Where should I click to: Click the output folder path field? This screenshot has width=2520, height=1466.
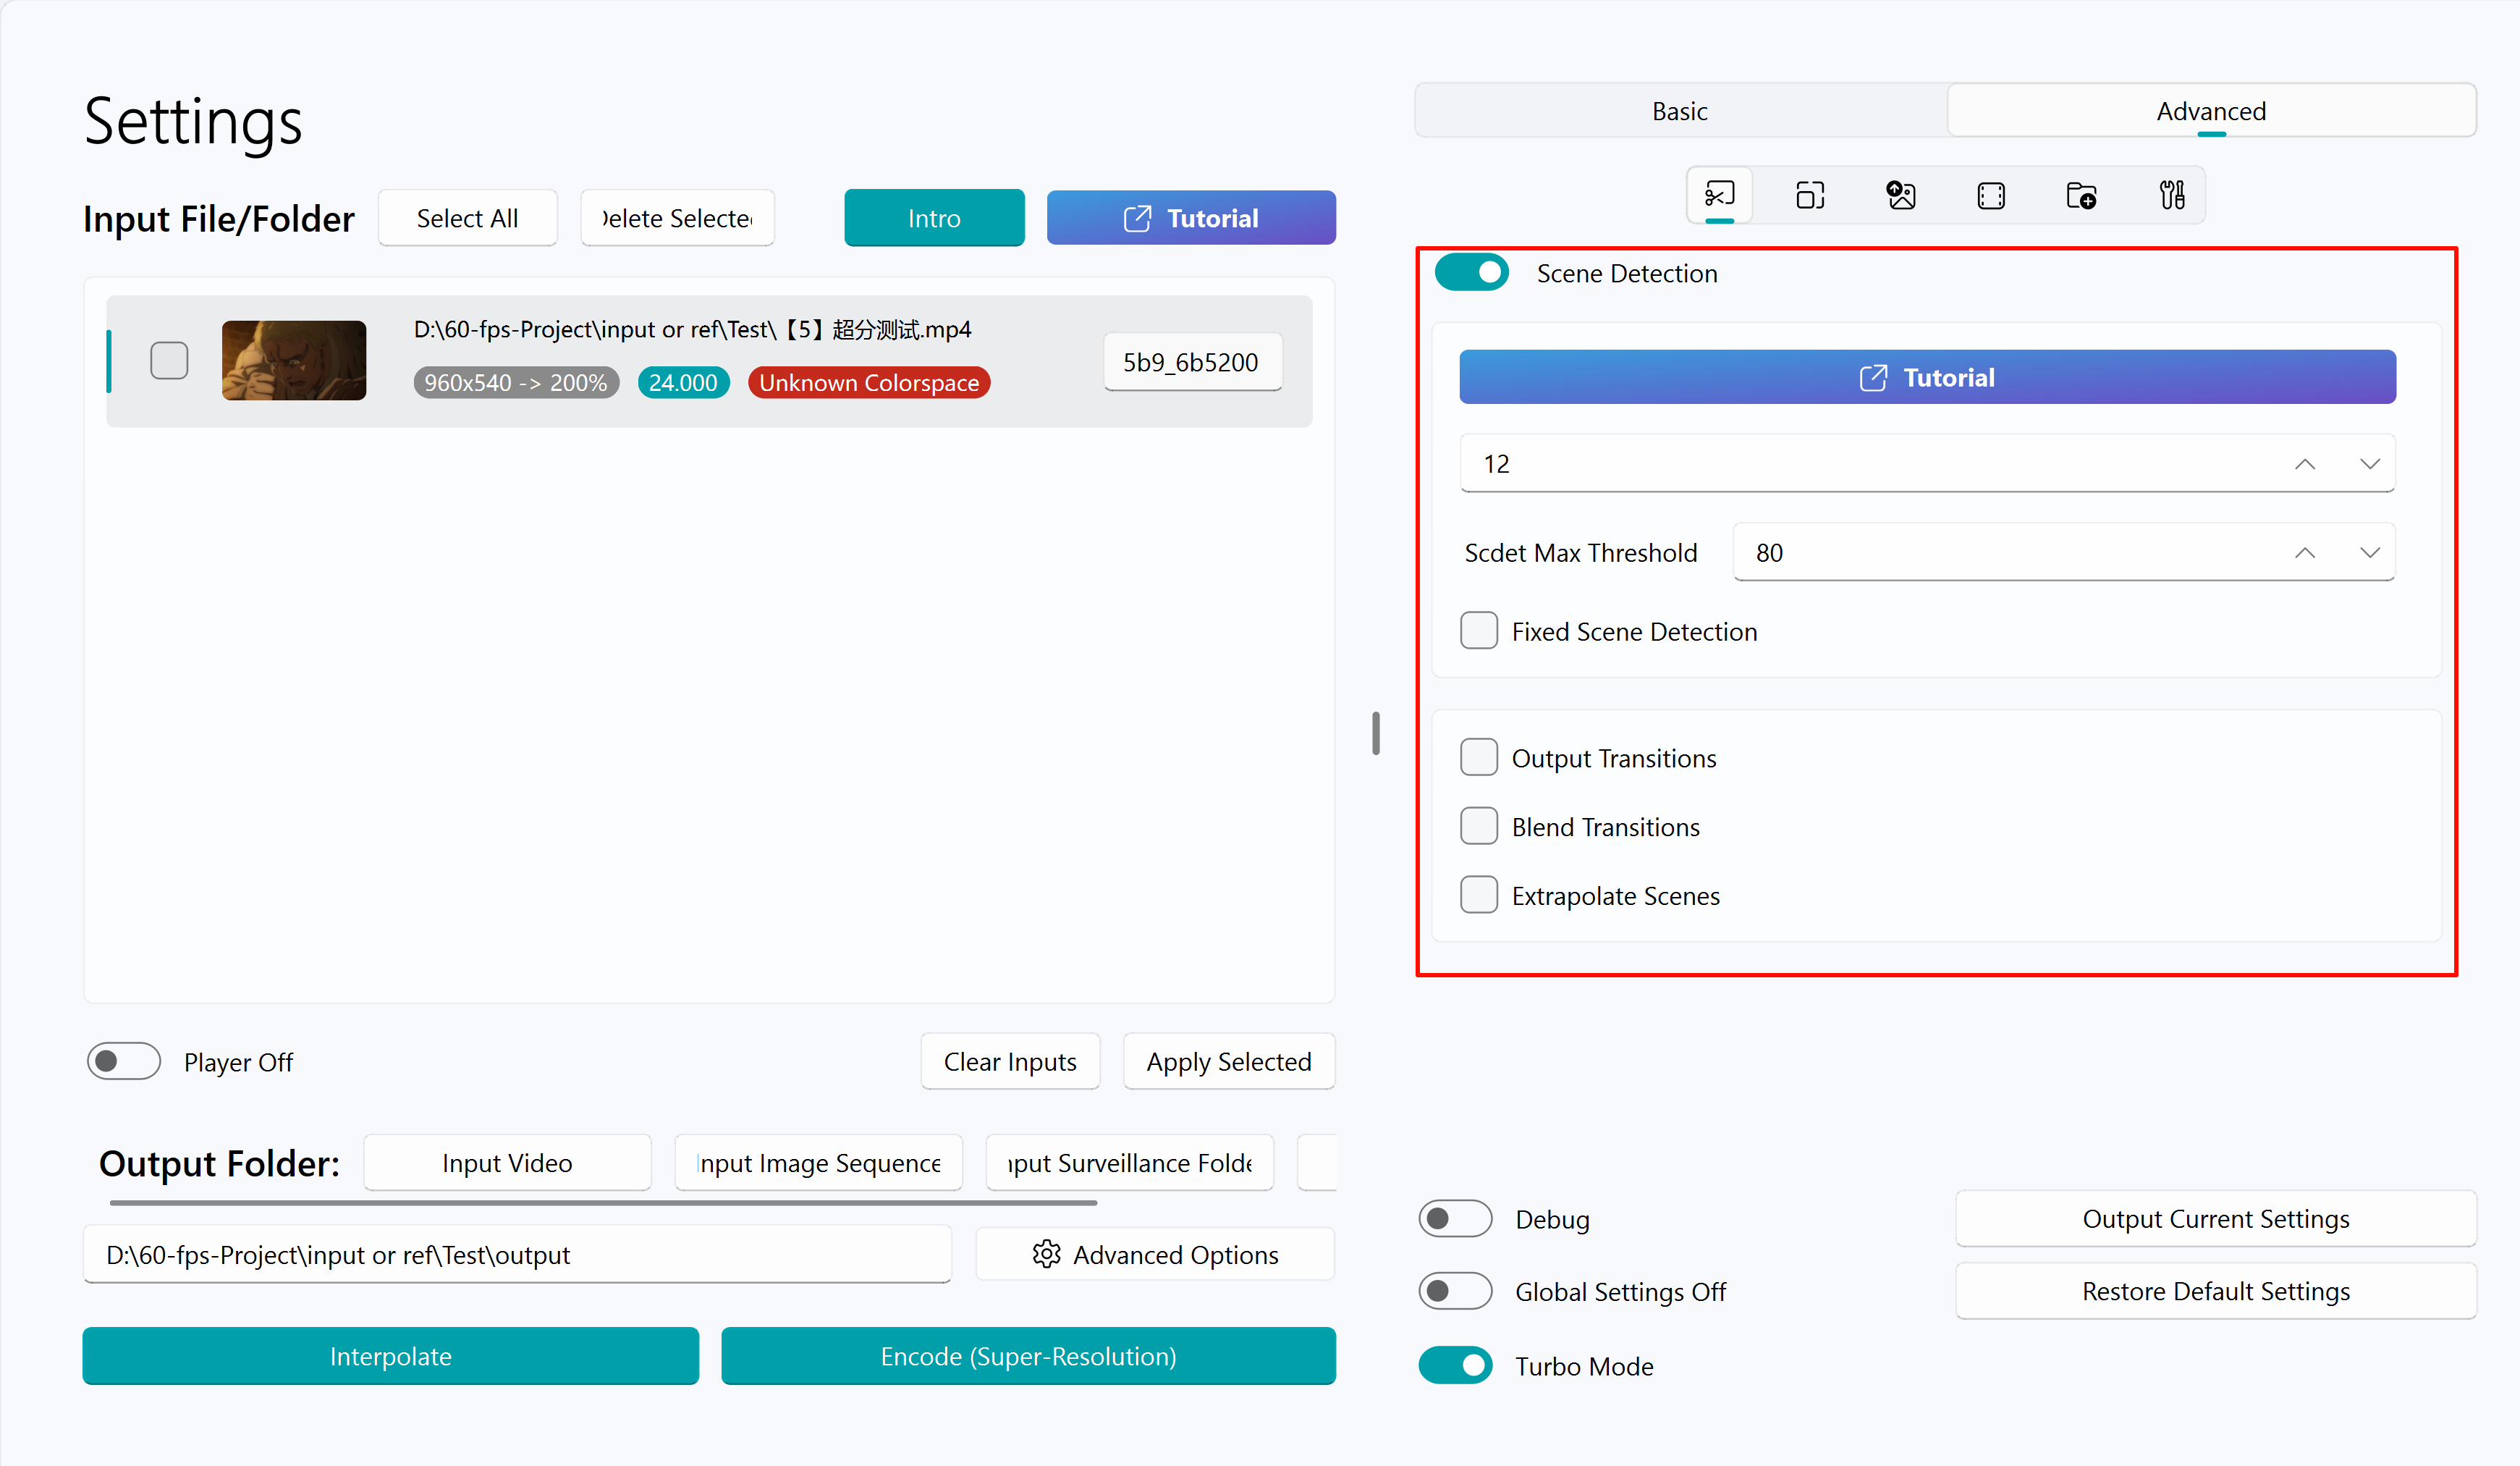tap(517, 1255)
